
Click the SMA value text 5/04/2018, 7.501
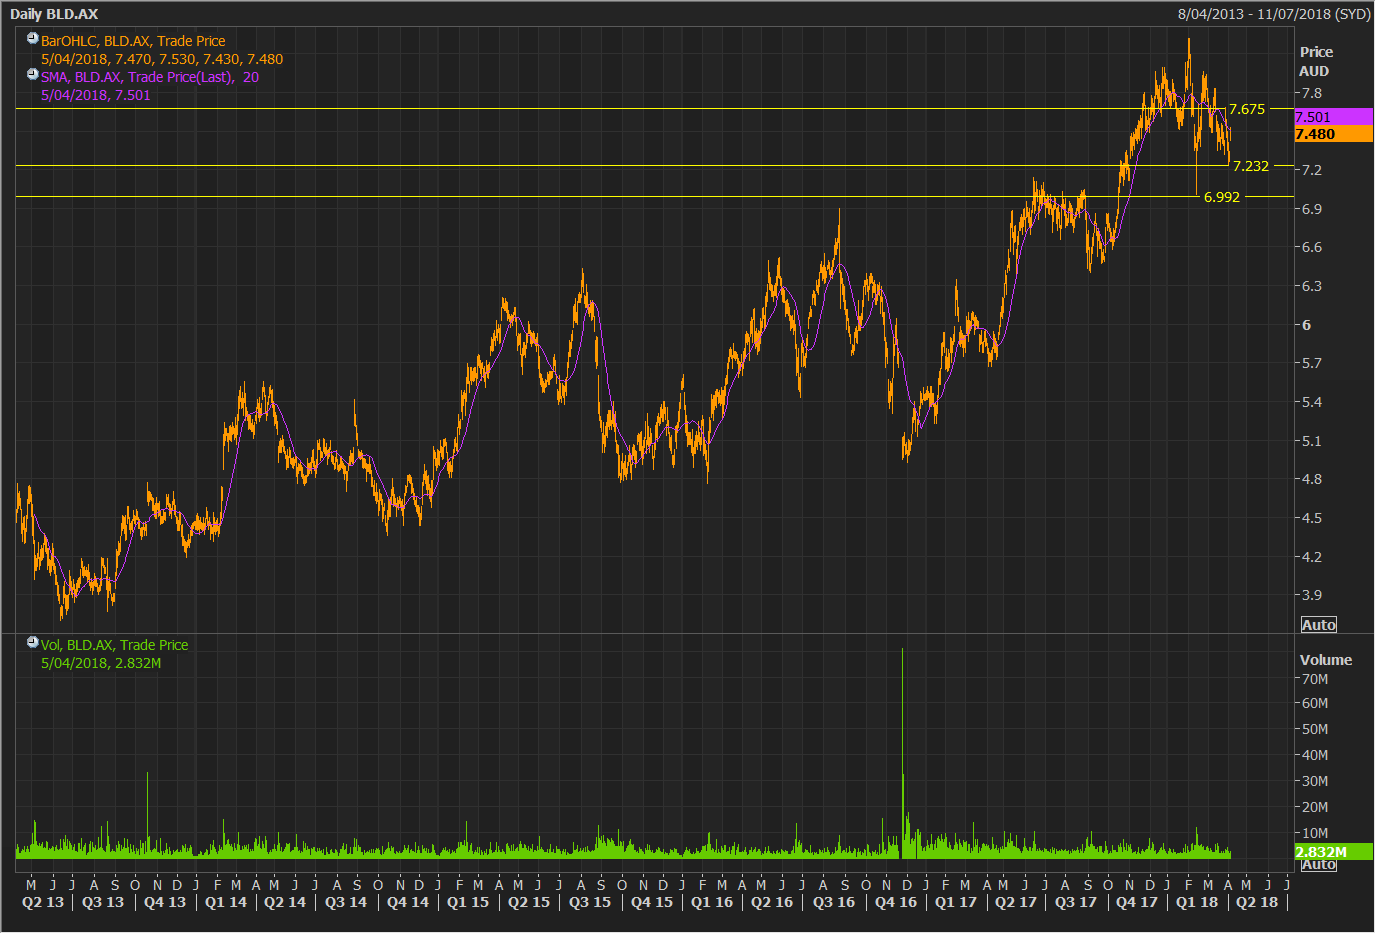95,95
